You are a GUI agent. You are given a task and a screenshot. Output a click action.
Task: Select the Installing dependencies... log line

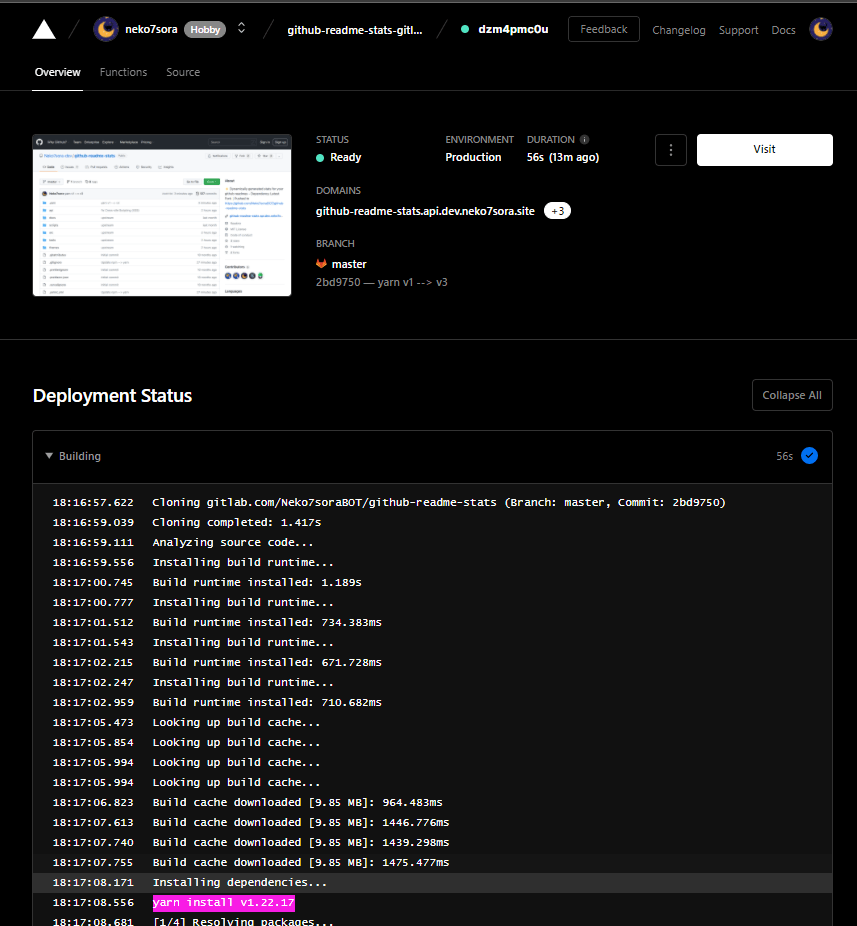pos(432,883)
